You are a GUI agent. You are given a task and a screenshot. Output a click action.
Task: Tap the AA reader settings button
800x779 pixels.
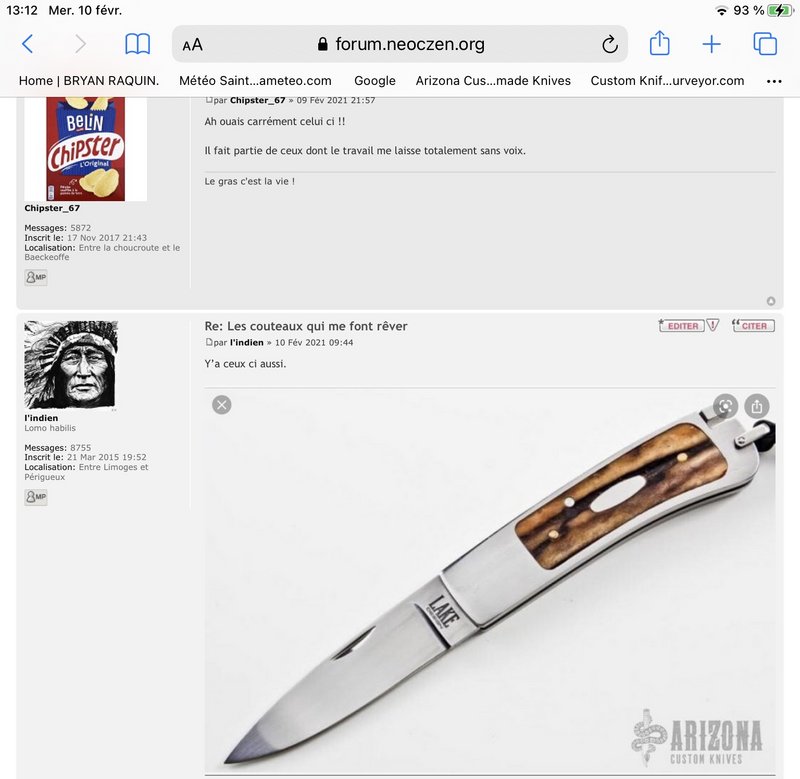coord(192,45)
